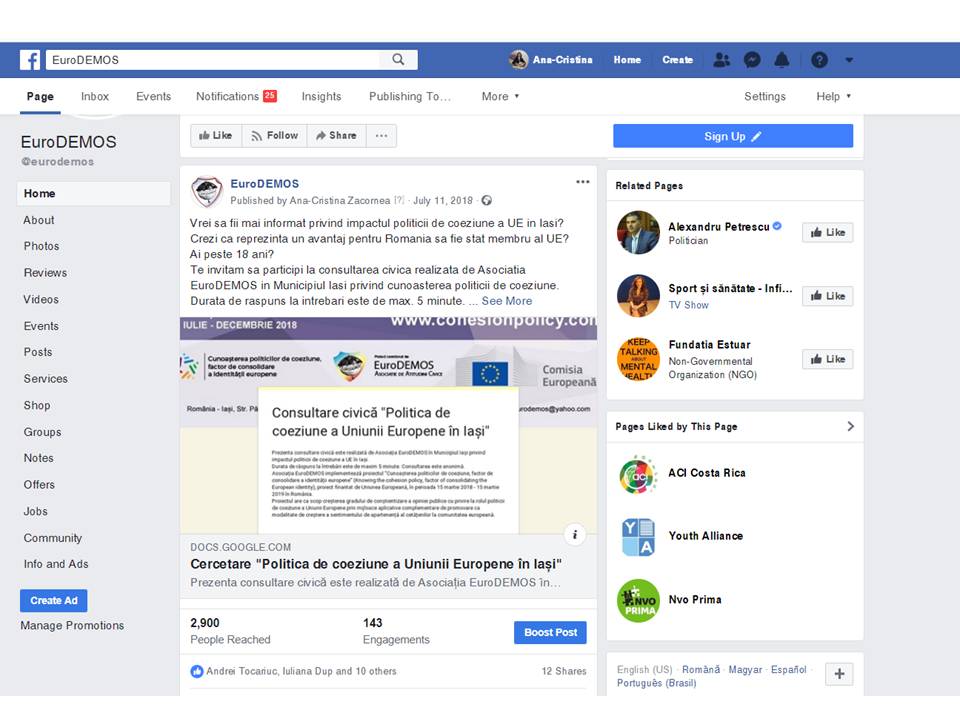Open the Notifications tab
The image size is (960, 720).
point(236,97)
